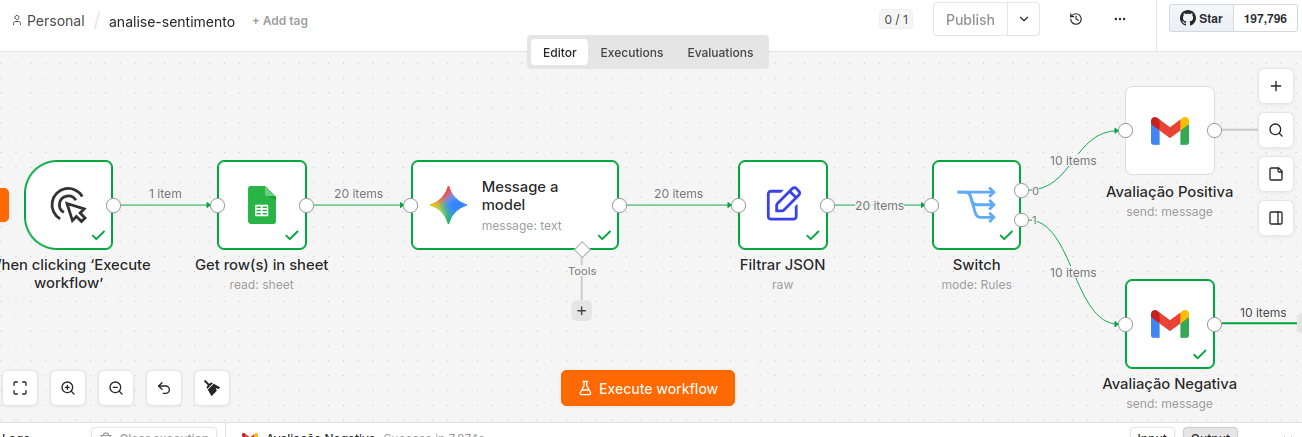The width and height of the screenshot is (1302, 437).
Task: Open the Google Sheets 'Get row(s) in sheet' node
Action: coord(262,205)
